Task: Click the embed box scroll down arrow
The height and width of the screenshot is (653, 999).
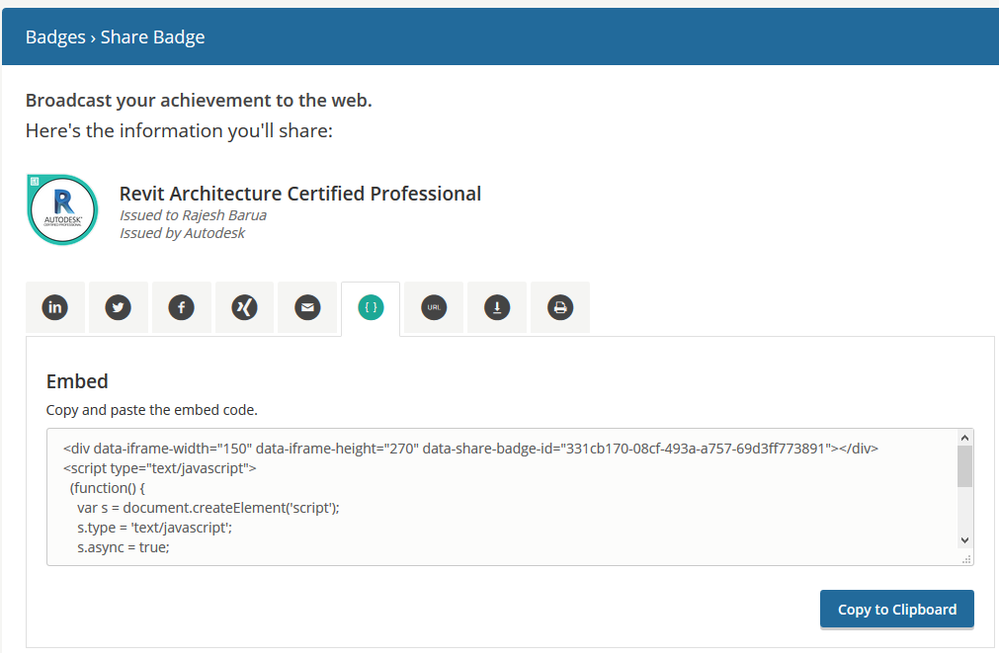Action: pyautogui.click(x=965, y=540)
